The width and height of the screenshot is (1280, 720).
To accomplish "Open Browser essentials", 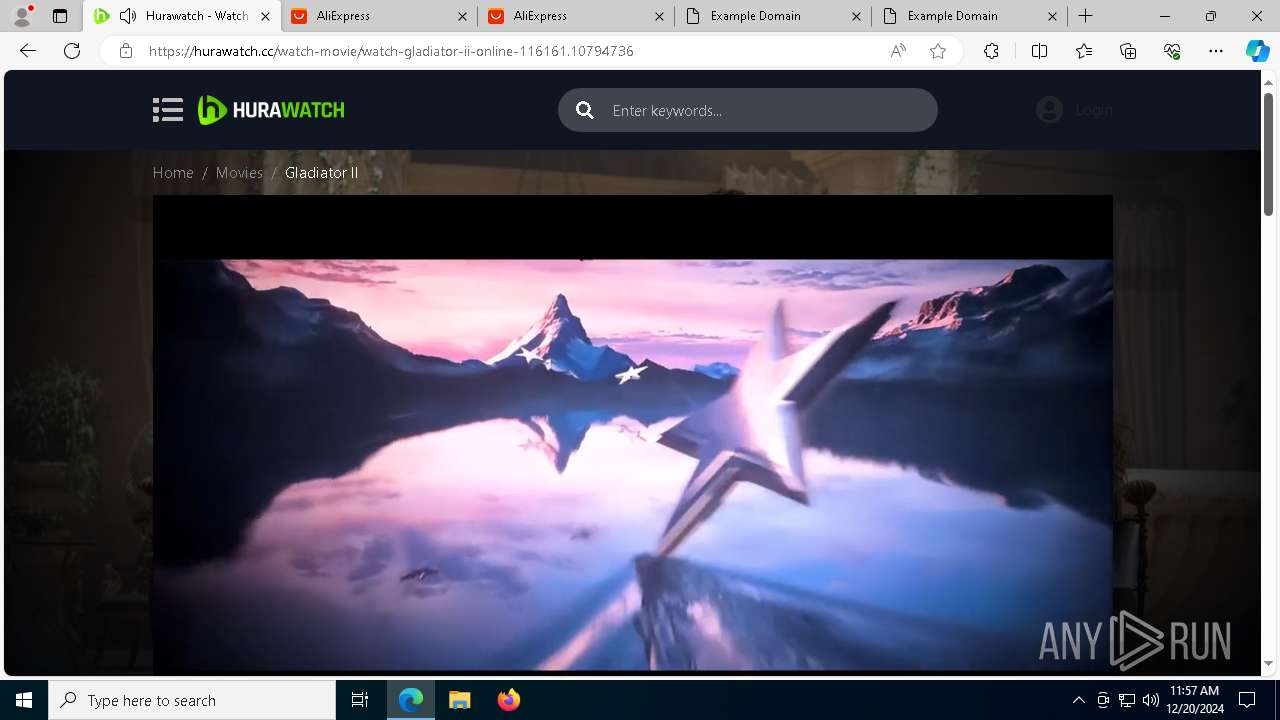I will [x=1172, y=51].
